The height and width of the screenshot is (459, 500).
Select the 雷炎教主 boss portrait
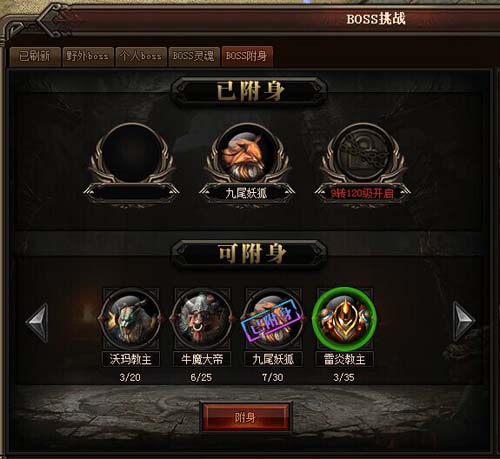tap(345, 319)
